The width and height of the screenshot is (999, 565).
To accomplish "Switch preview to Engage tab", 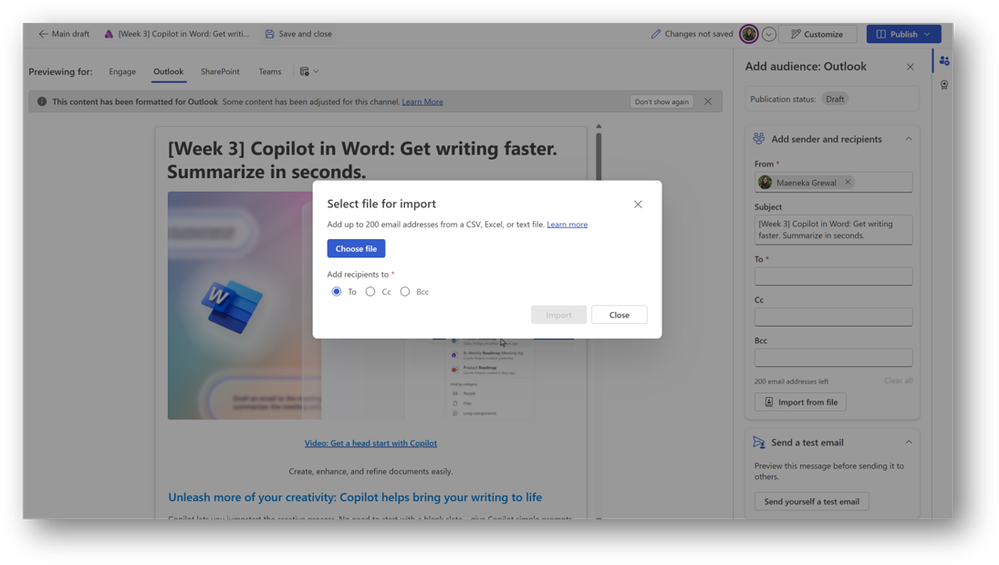I will pos(122,71).
